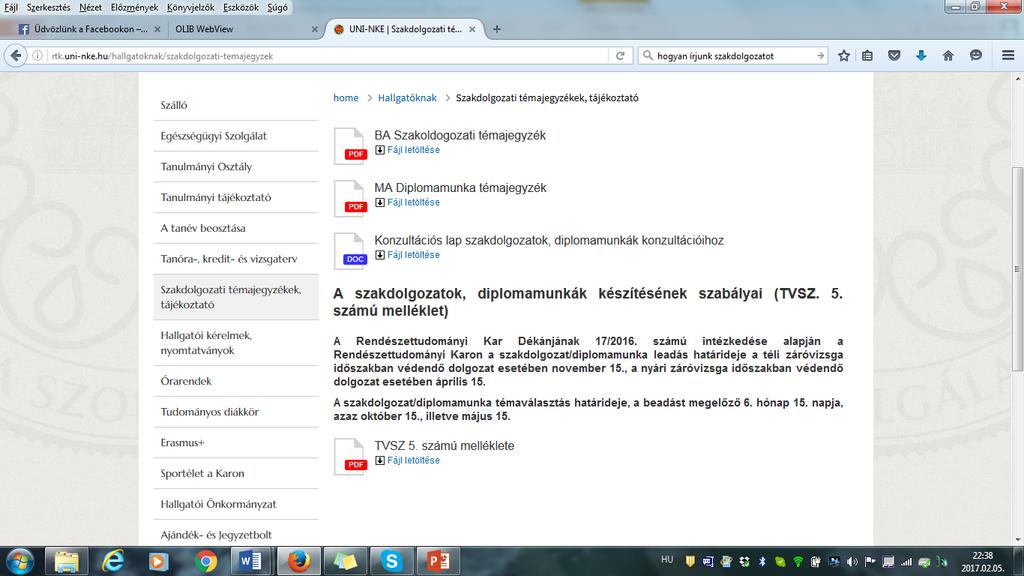Open the Windows Start button
The height and width of the screenshot is (576, 1024).
(20, 561)
